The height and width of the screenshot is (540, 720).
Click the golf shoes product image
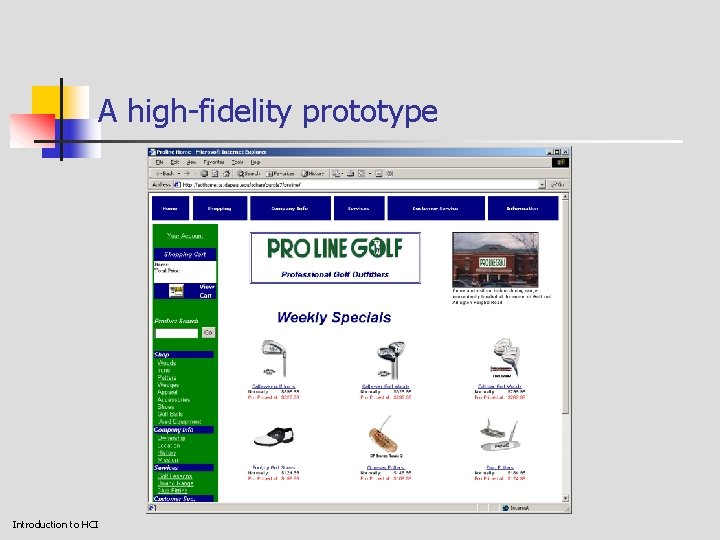[274, 436]
